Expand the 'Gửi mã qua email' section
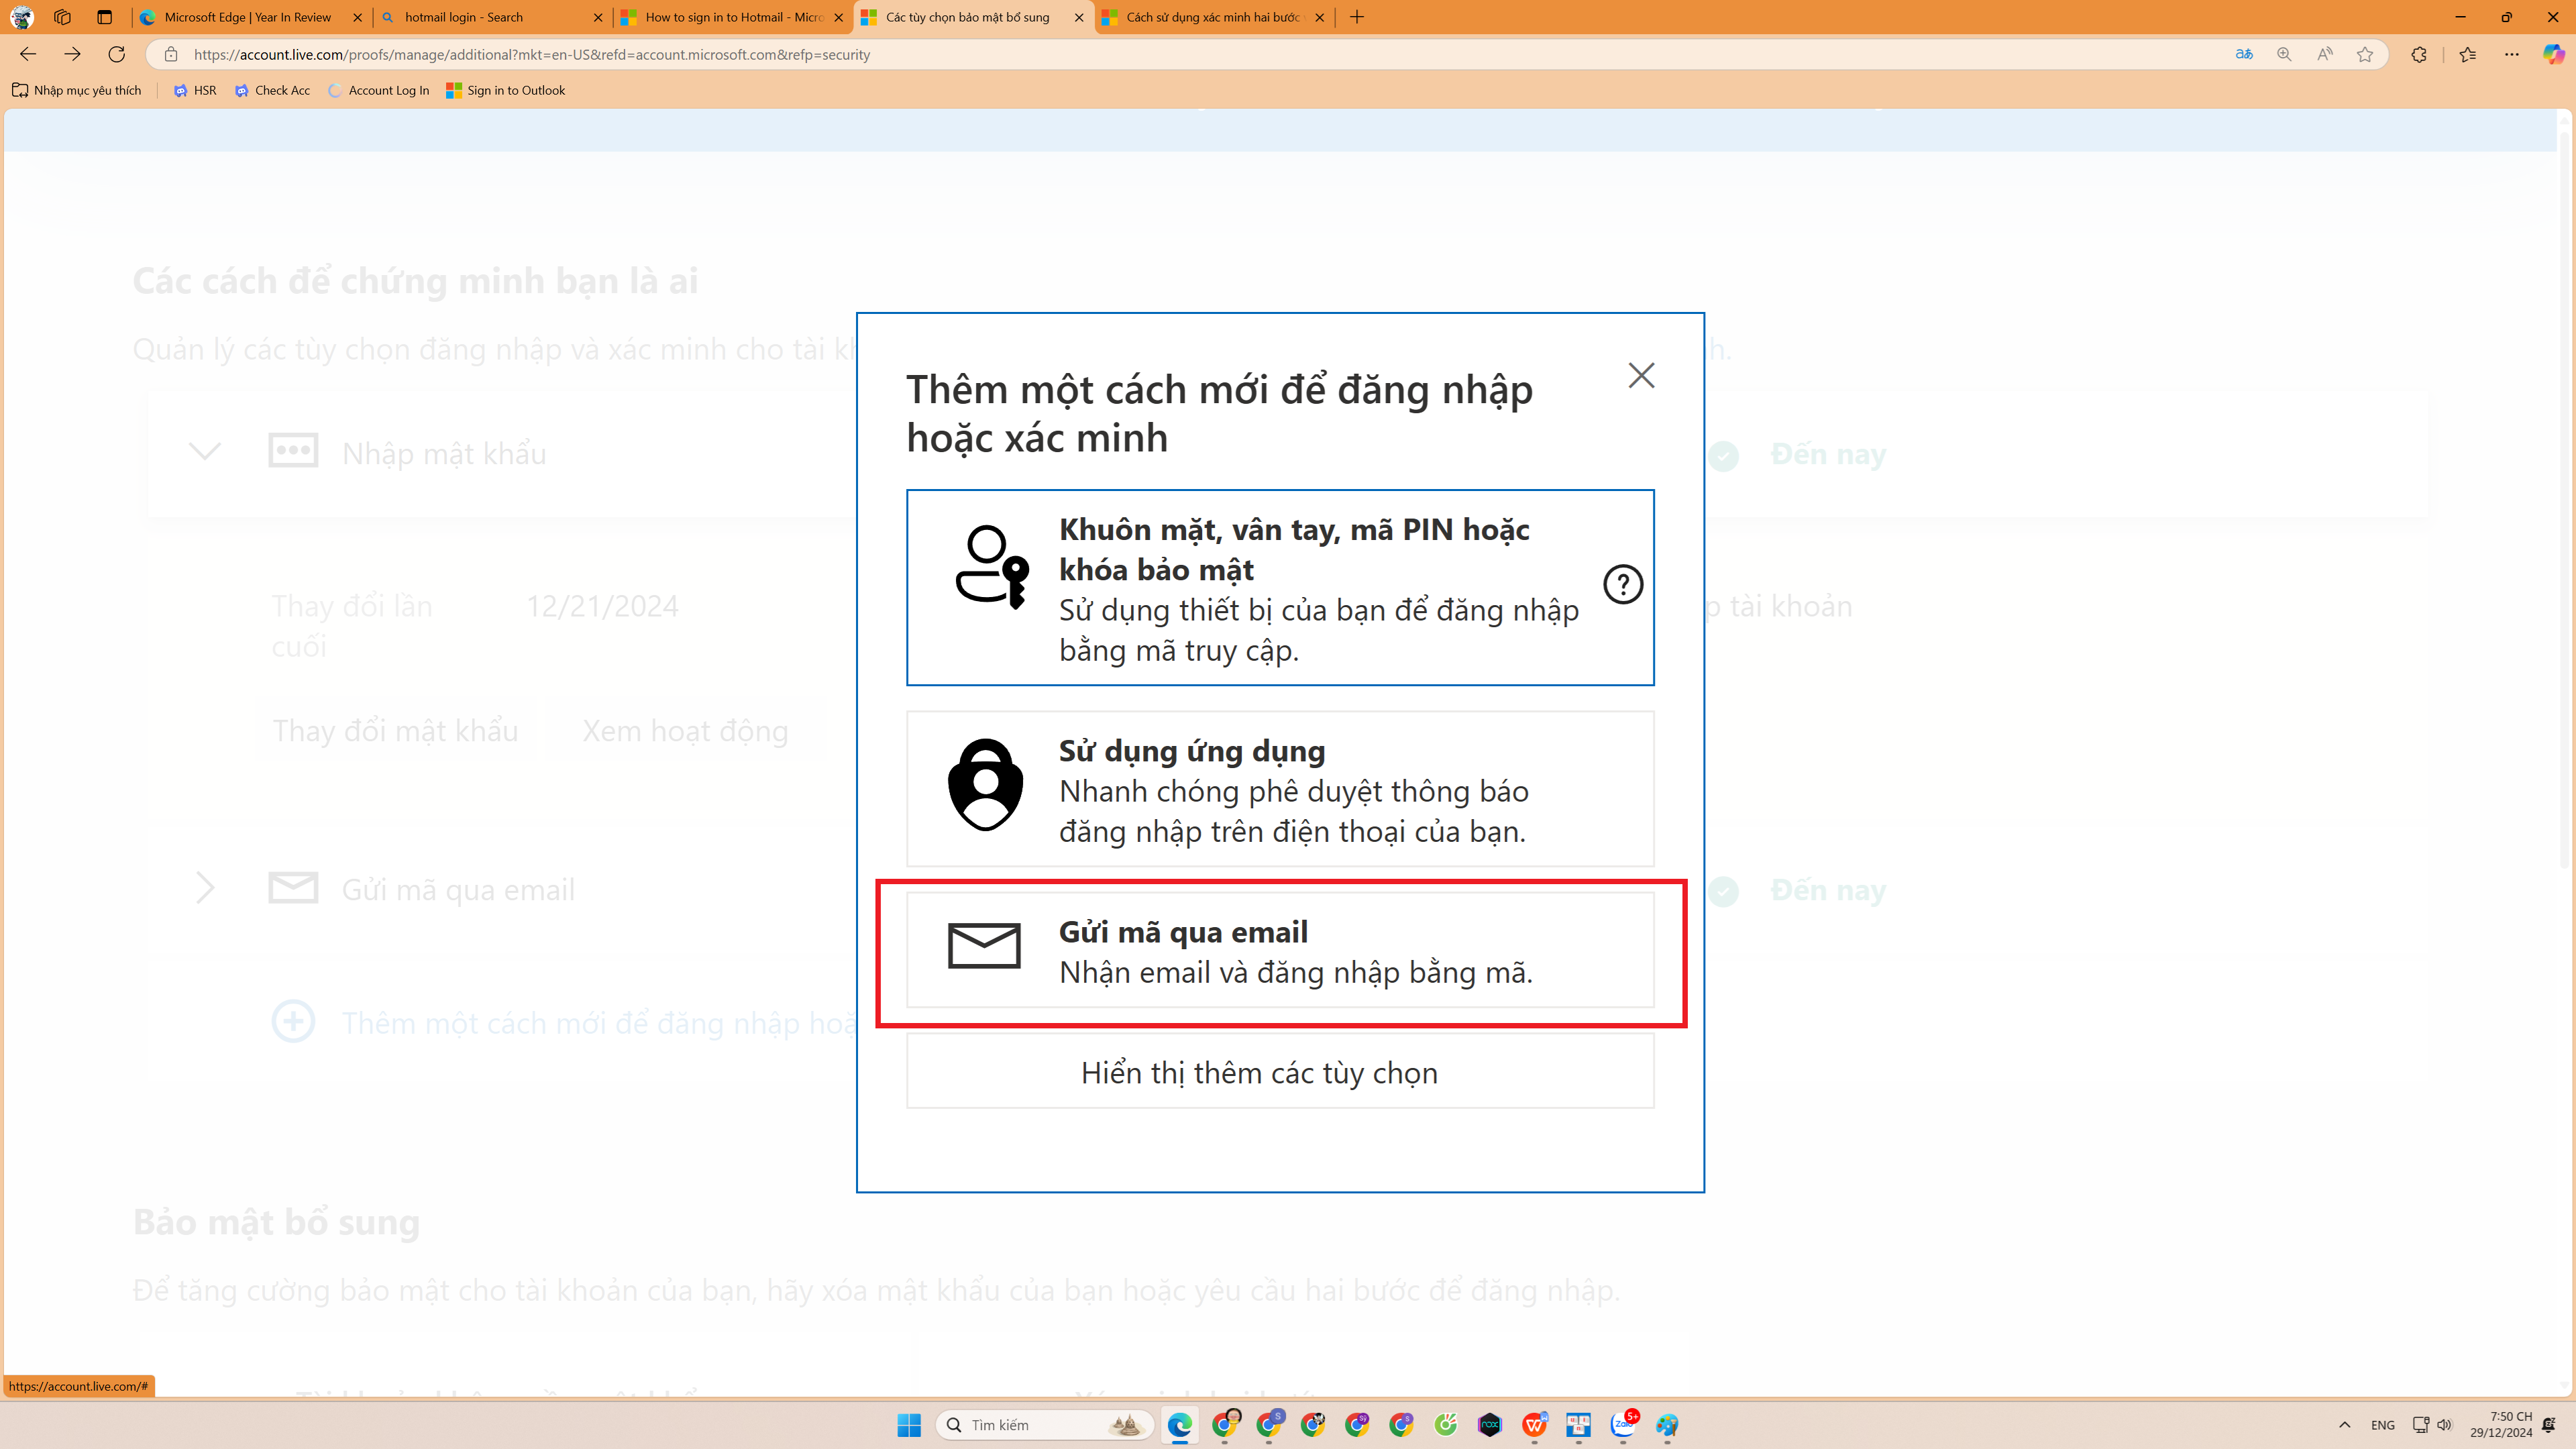 (x=205, y=887)
